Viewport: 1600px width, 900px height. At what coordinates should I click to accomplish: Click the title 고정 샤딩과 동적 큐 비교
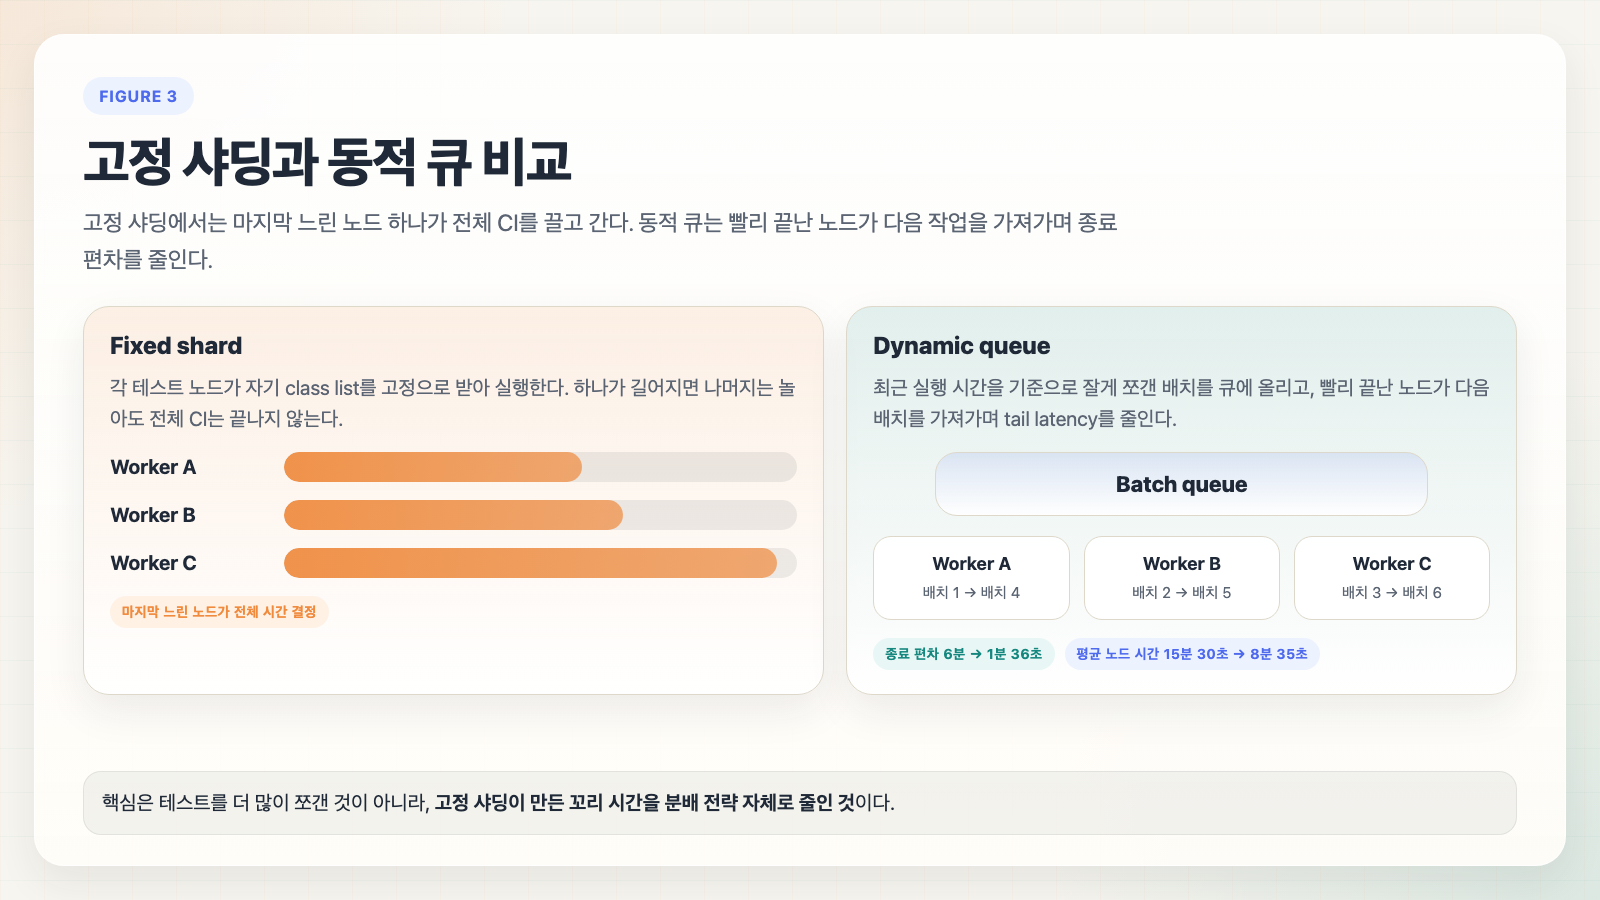[x=327, y=162]
